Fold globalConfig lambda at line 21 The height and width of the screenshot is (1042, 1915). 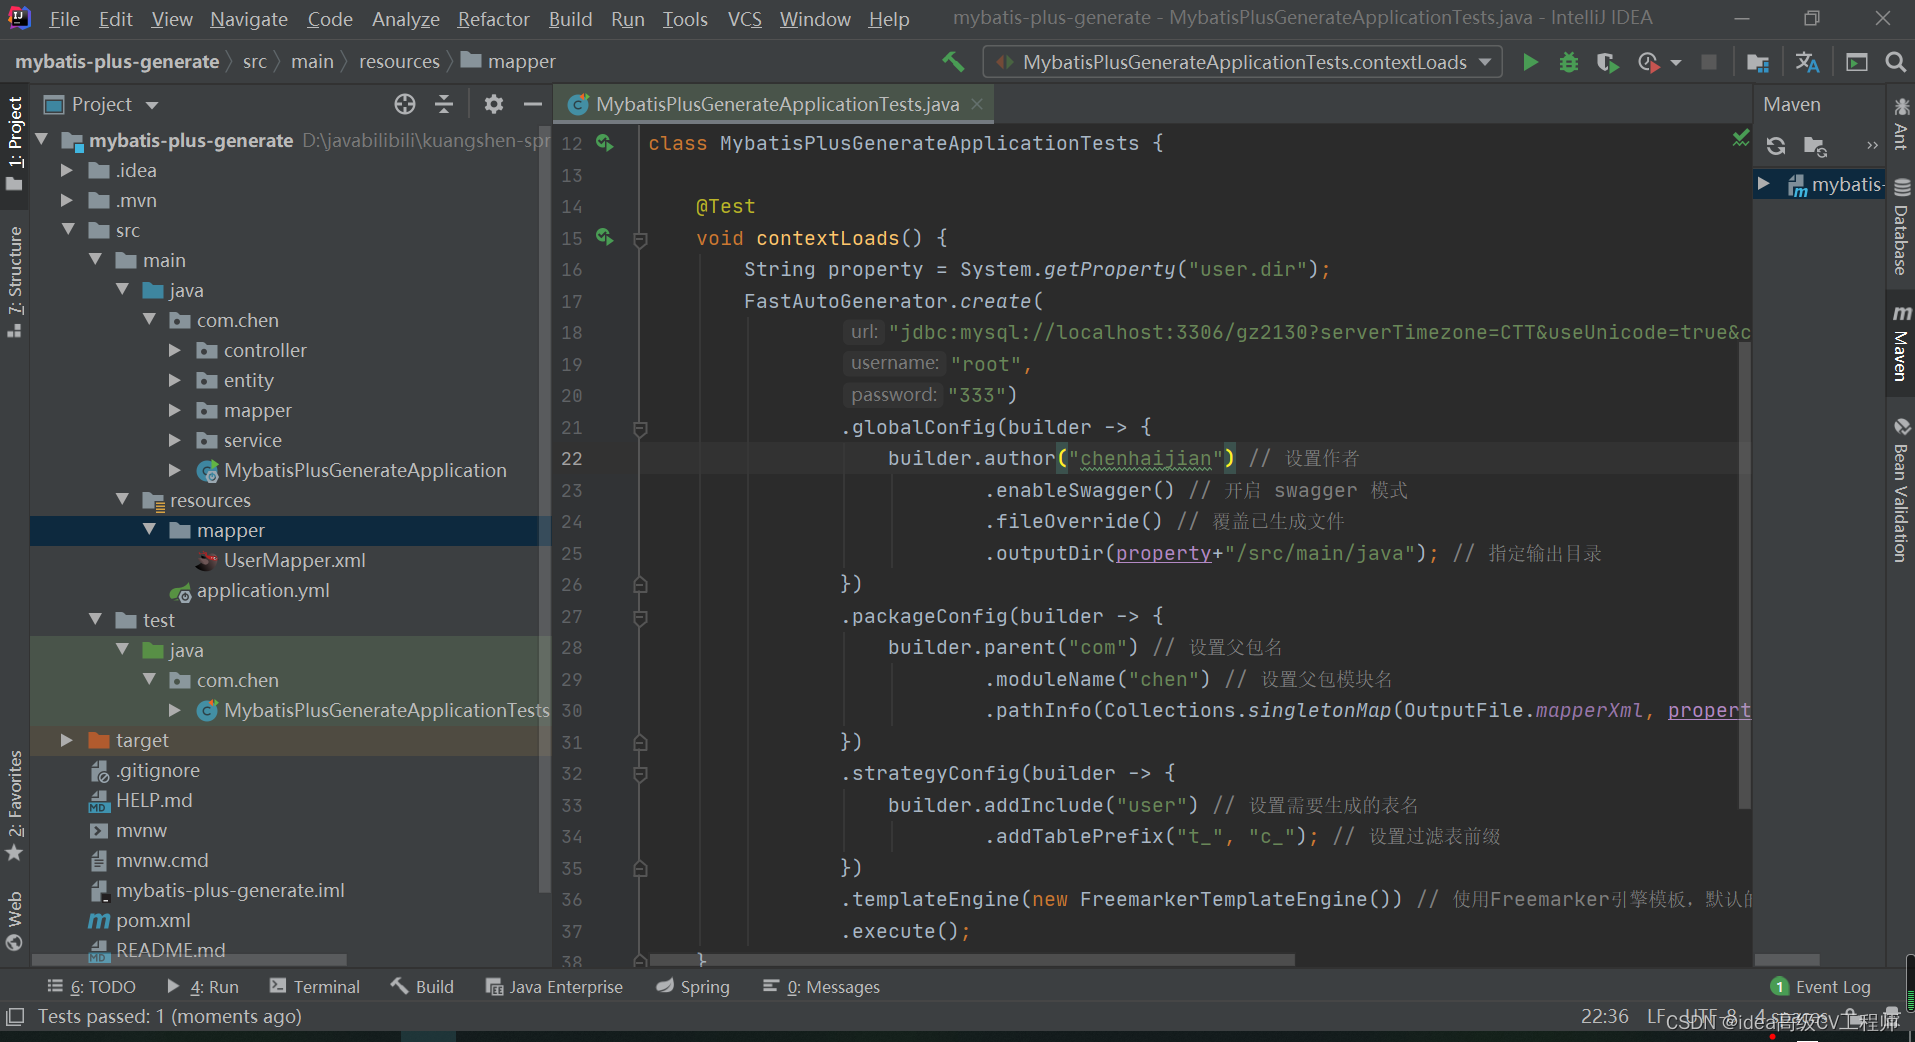[640, 428]
